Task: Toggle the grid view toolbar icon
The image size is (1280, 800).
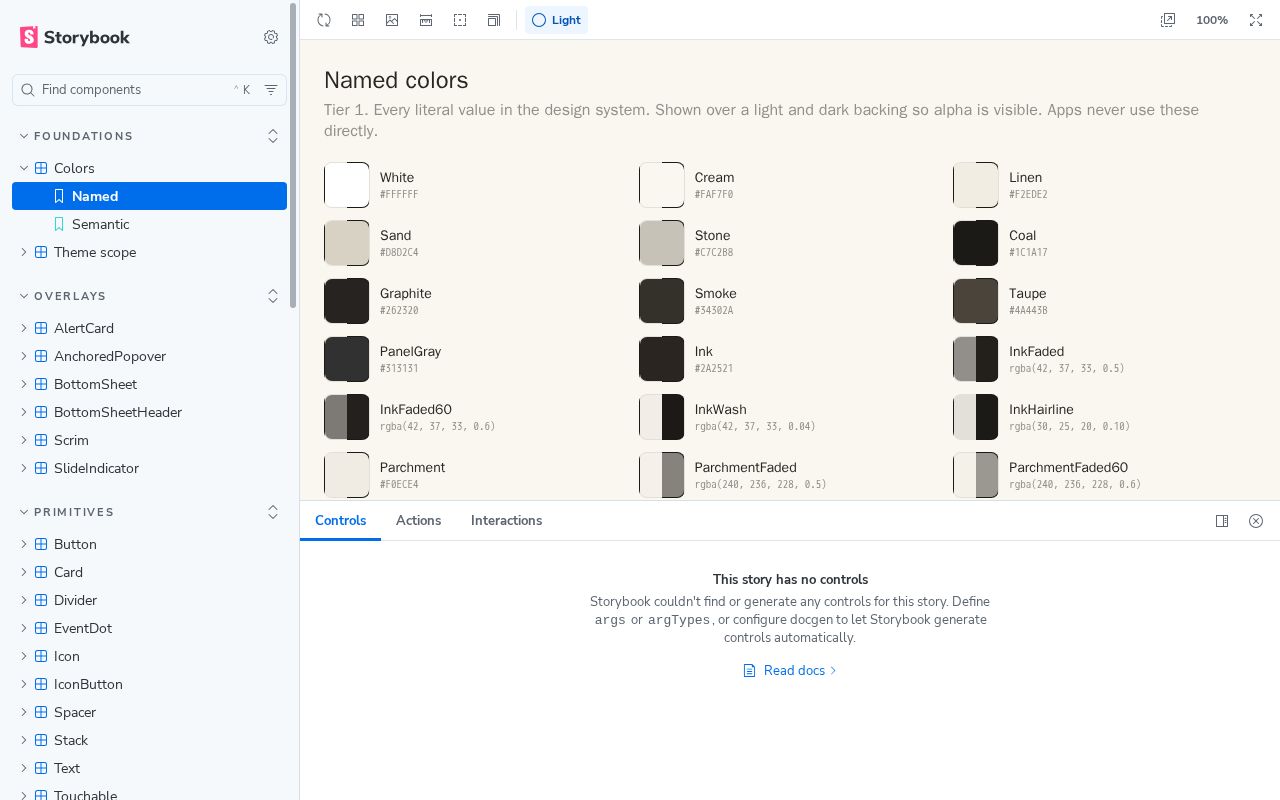Action: click(358, 20)
